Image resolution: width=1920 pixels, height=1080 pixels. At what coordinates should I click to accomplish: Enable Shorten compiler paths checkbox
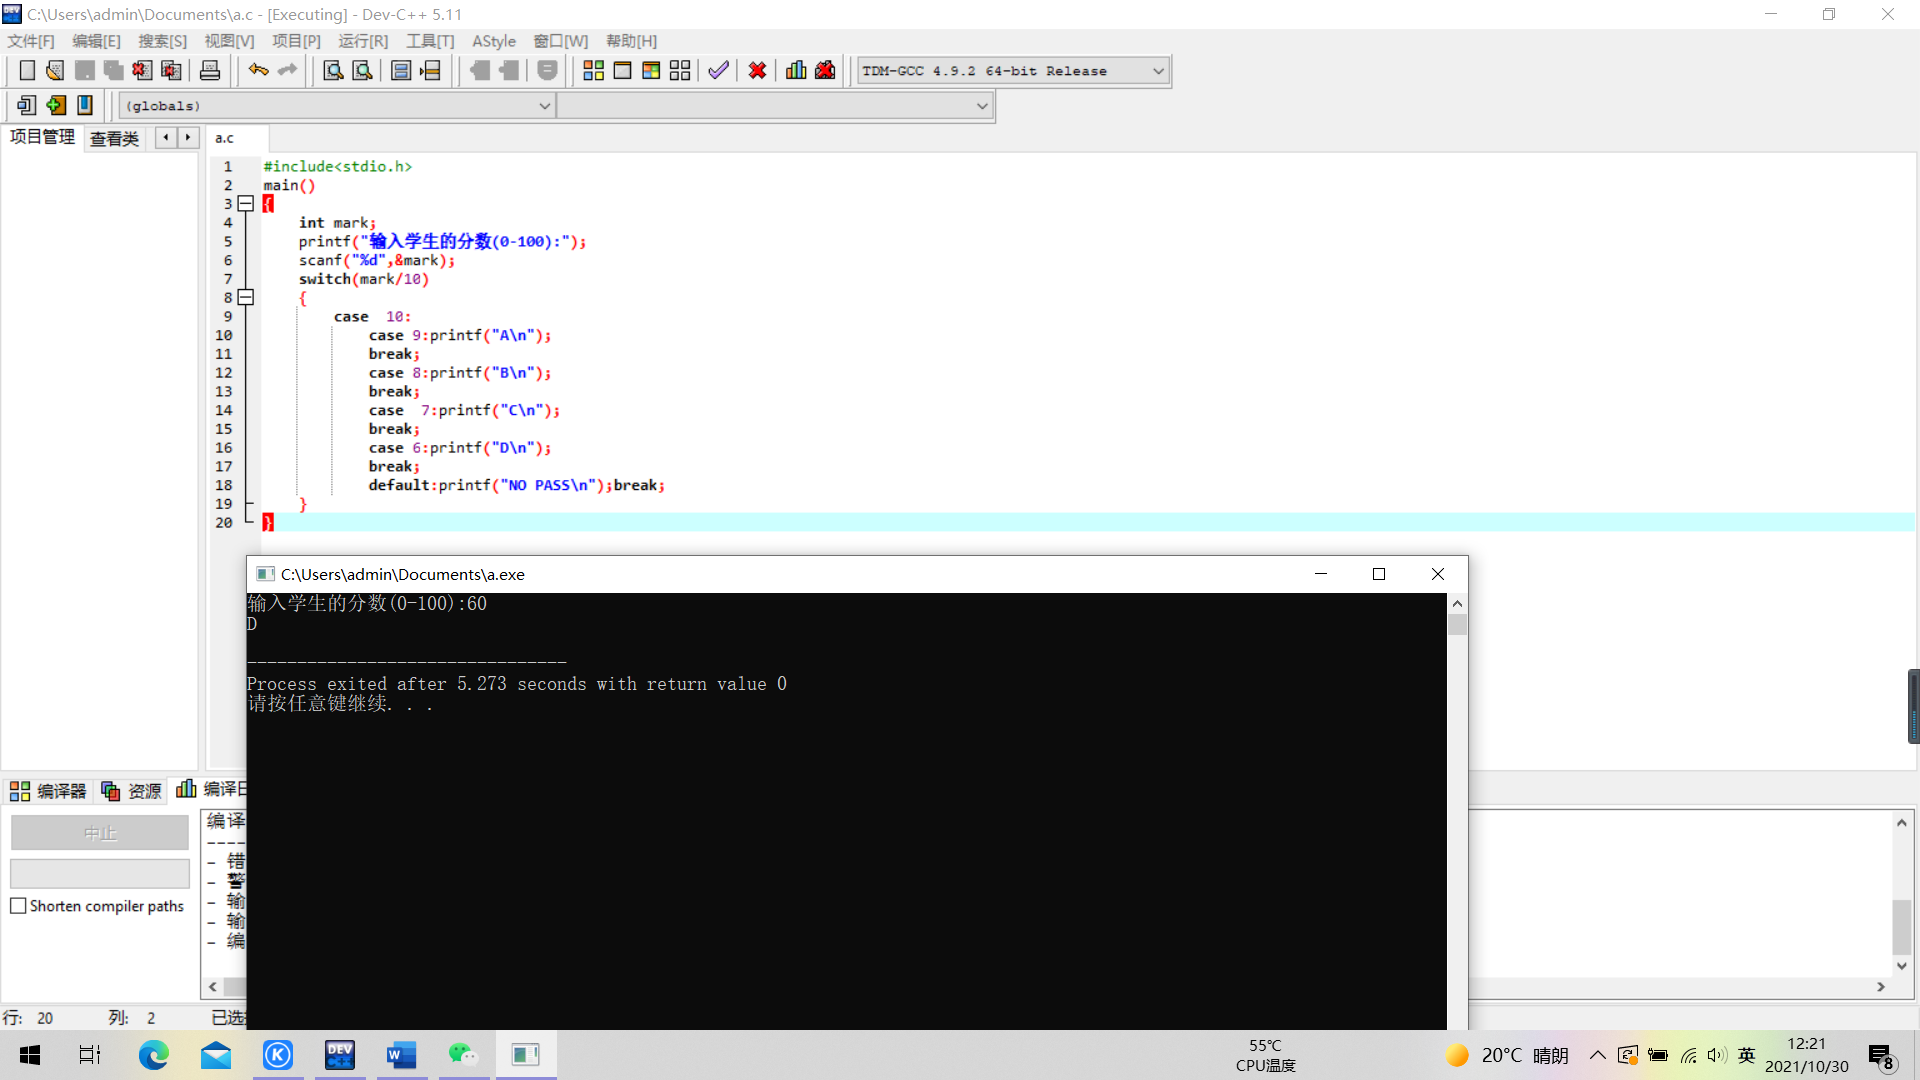click(x=18, y=906)
